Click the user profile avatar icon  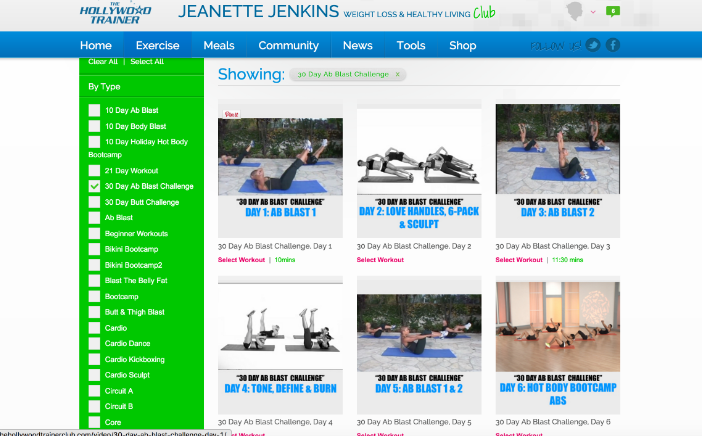[574, 11]
